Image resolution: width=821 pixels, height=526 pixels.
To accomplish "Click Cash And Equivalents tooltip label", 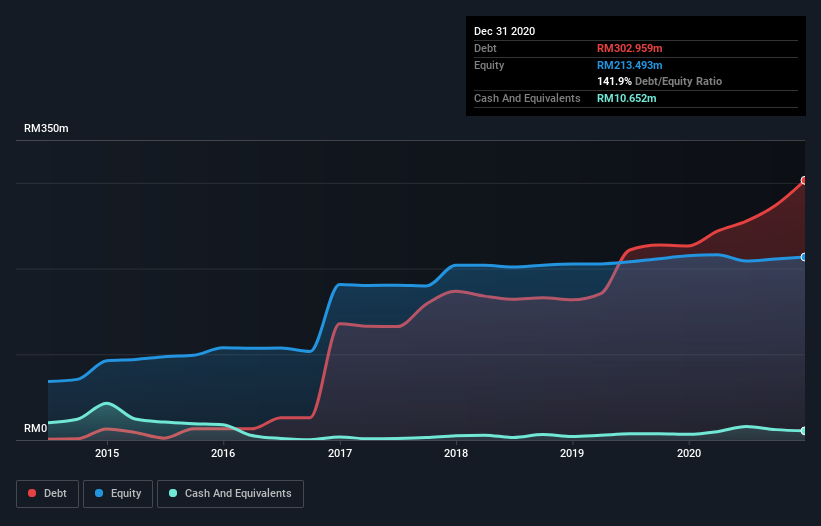I will tap(527, 98).
